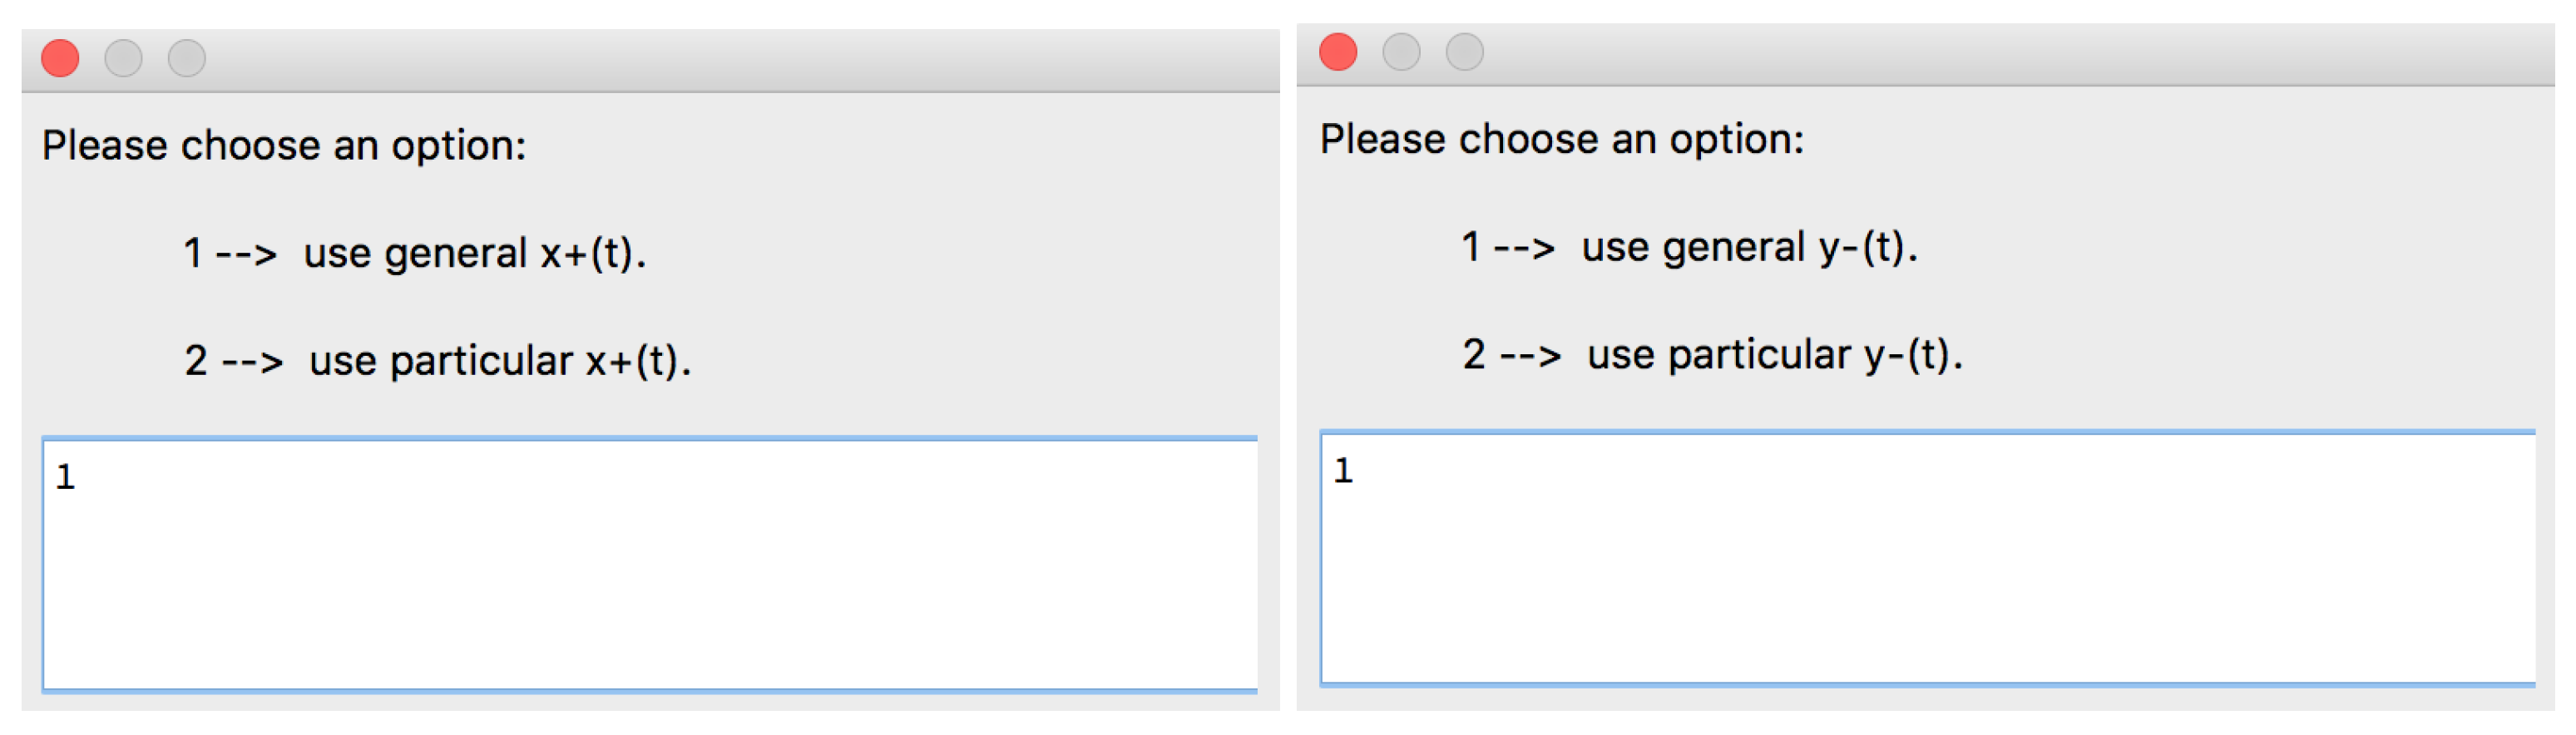Click the typed "1" in the left input box
The width and height of the screenshot is (2576, 735).
66,478
